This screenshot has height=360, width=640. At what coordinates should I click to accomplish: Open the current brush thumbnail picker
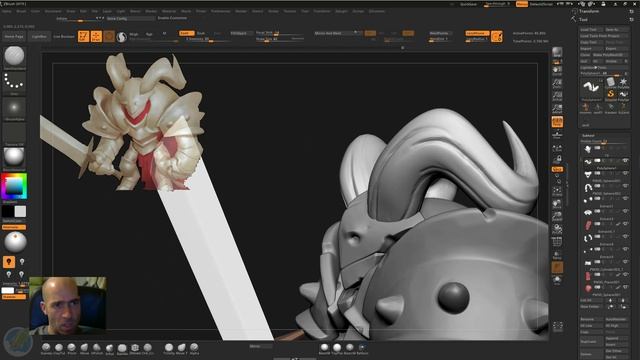pos(14,56)
